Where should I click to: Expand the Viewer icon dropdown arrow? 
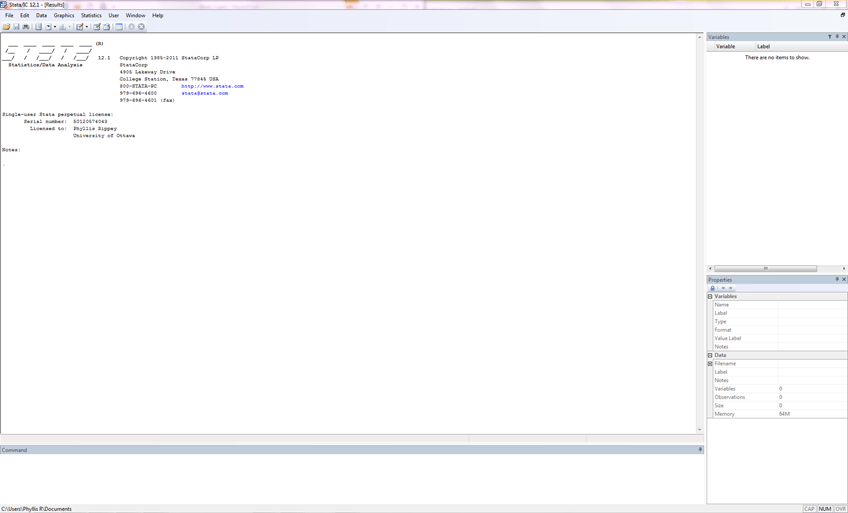pos(55,26)
